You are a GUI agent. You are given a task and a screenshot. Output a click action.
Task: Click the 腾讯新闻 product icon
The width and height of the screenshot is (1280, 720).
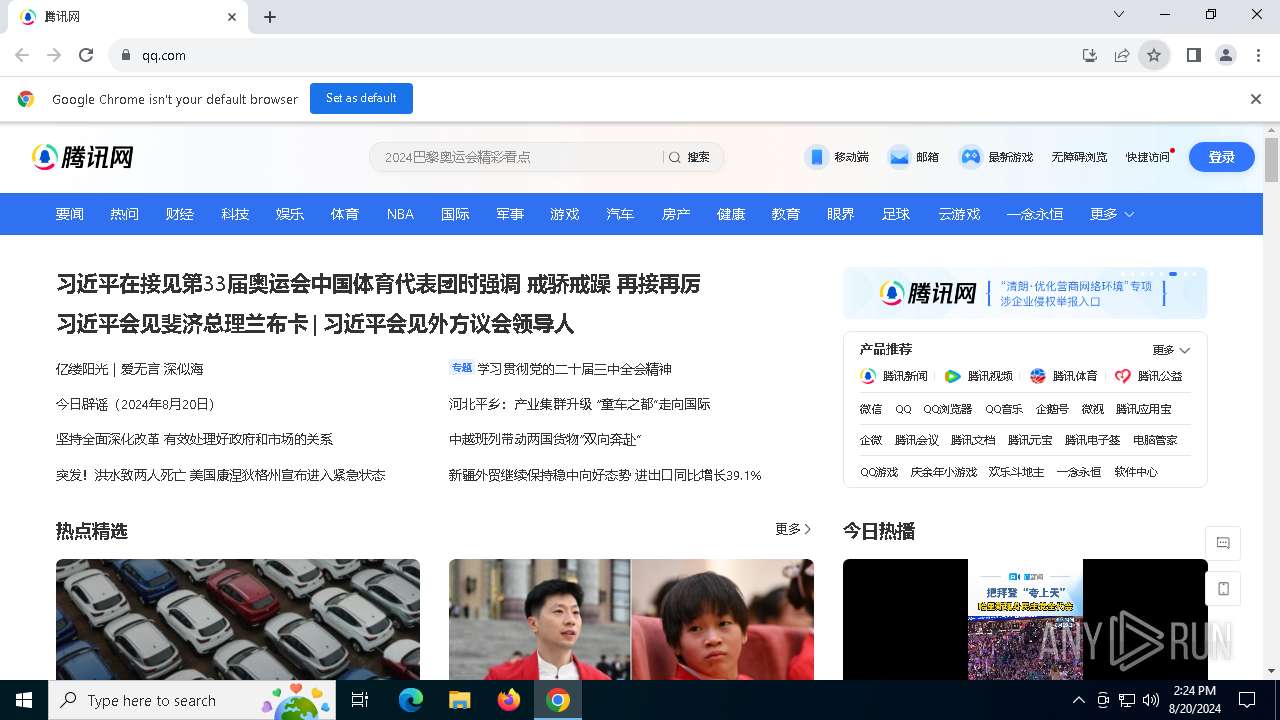pyautogui.click(x=868, y=376)
